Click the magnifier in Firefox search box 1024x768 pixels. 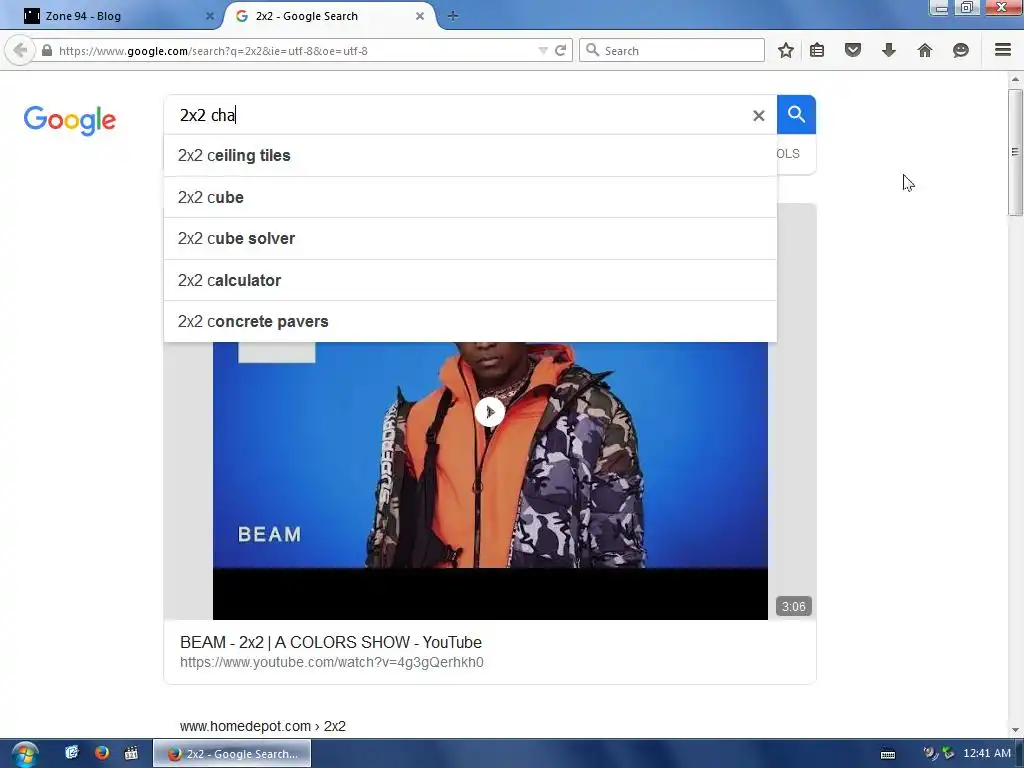pos(592,50)
